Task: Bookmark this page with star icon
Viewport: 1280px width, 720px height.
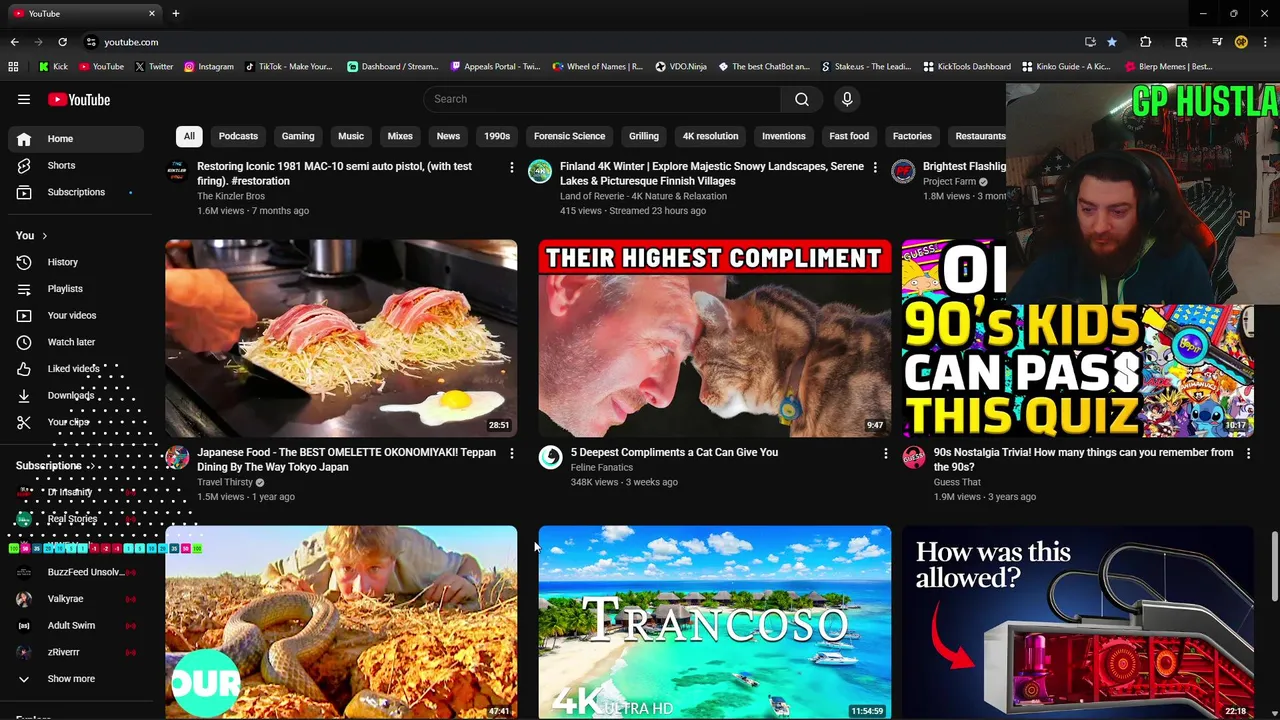Action: (1111, 42)
